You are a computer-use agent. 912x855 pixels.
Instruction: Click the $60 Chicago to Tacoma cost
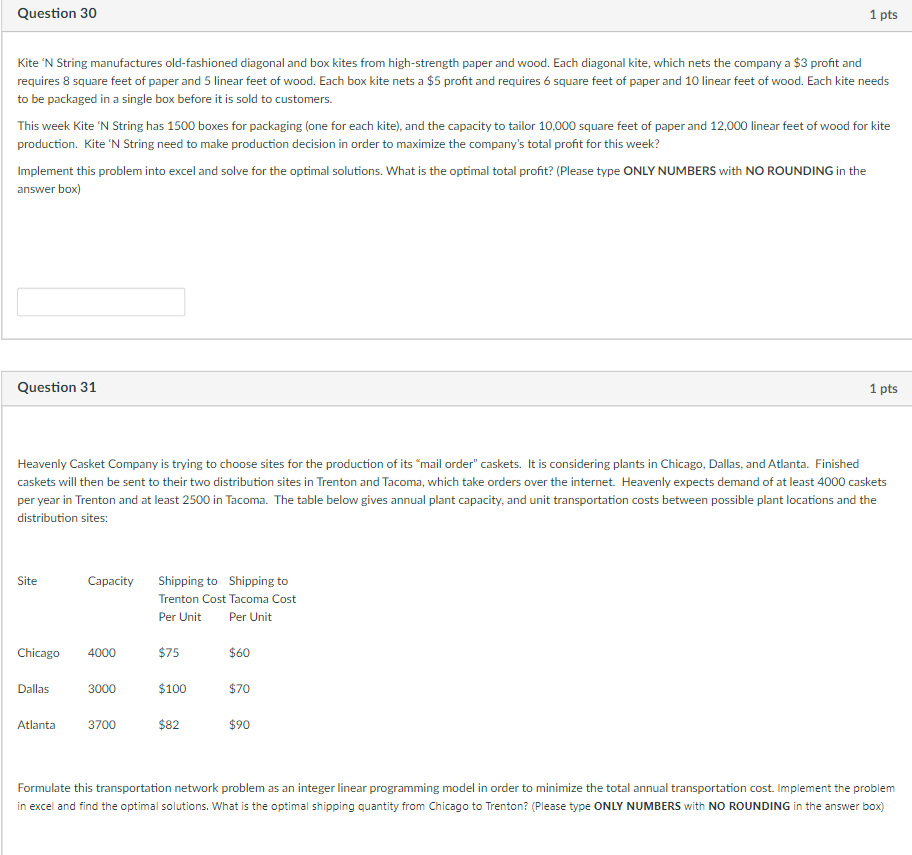239,653
